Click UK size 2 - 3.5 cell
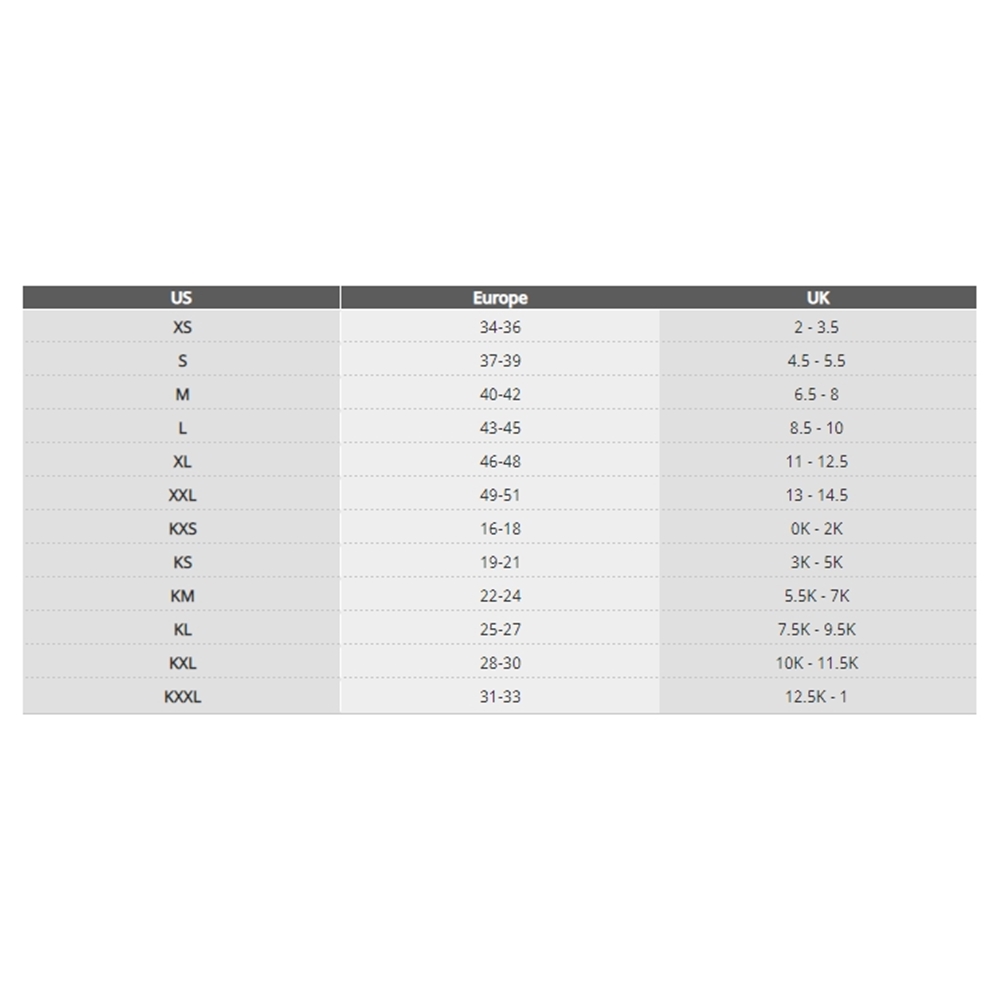 click(817, 327)
